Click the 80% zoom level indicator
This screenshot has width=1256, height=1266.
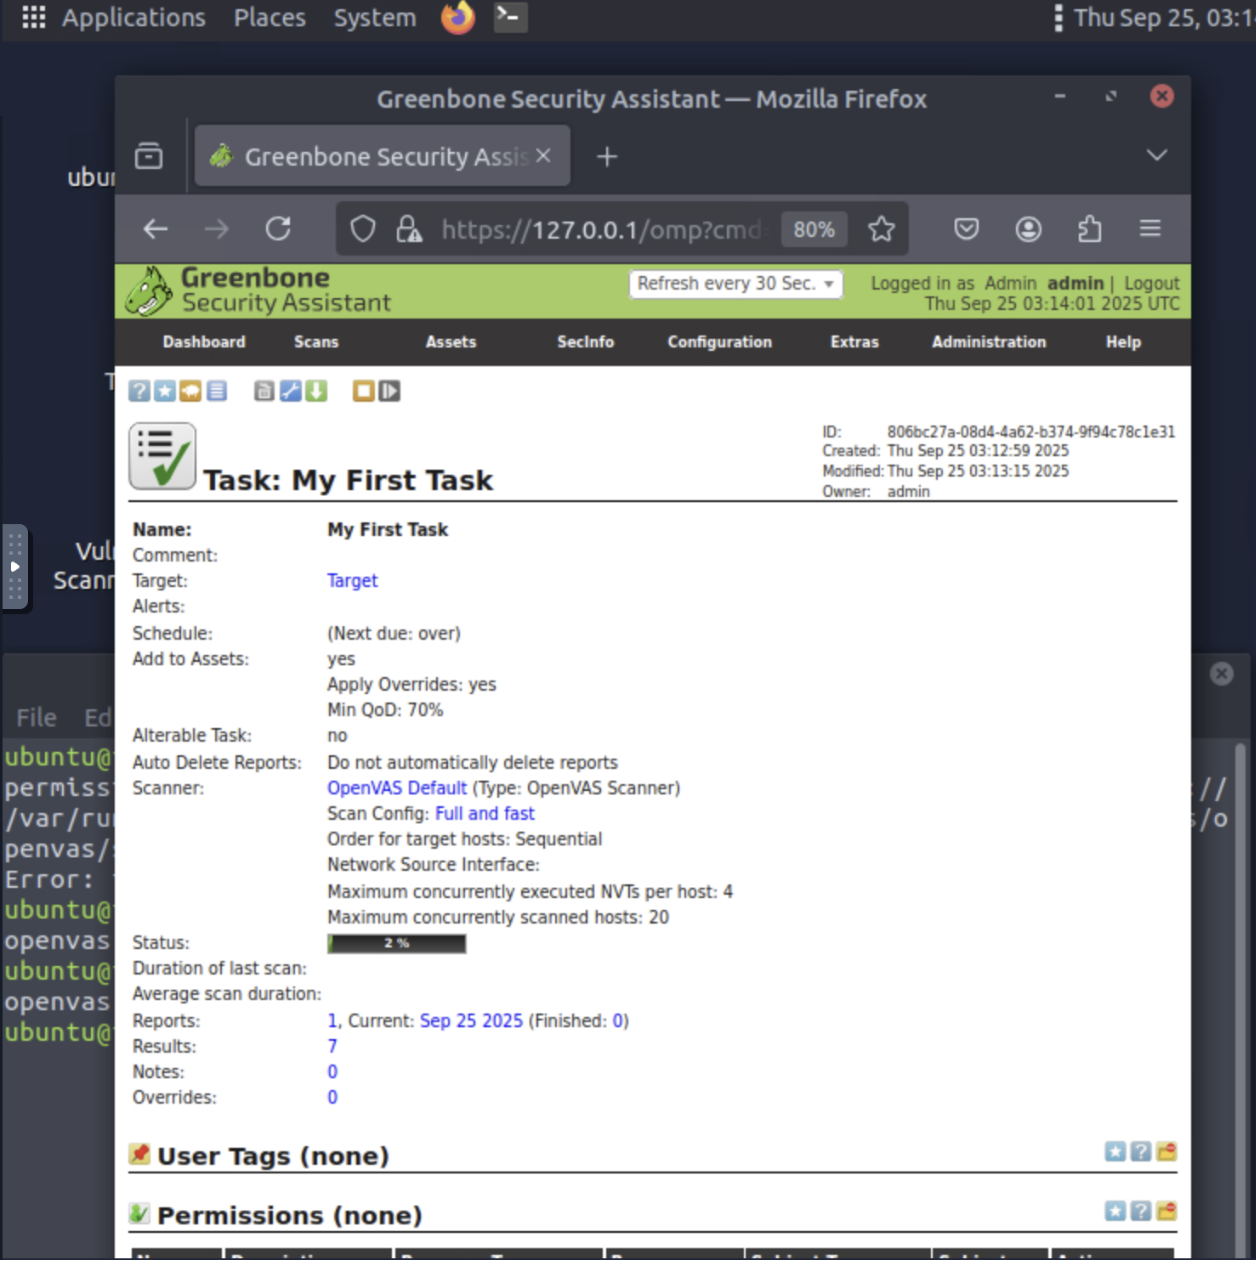(x=814, y=230)
